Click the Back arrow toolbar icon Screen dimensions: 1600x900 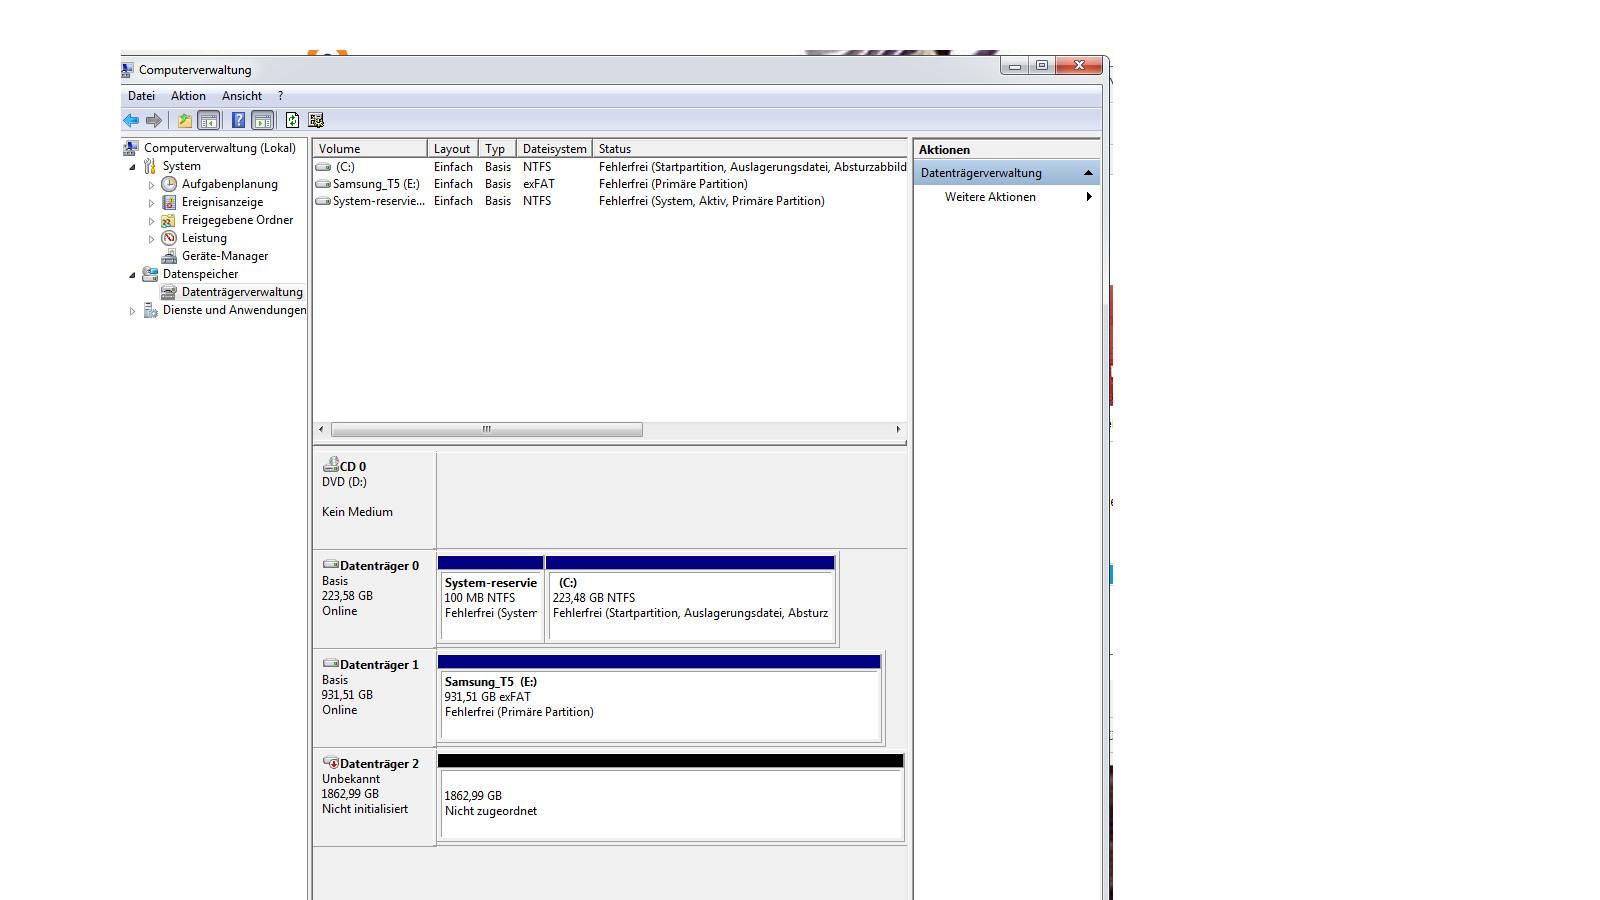[x=131, y=120]
